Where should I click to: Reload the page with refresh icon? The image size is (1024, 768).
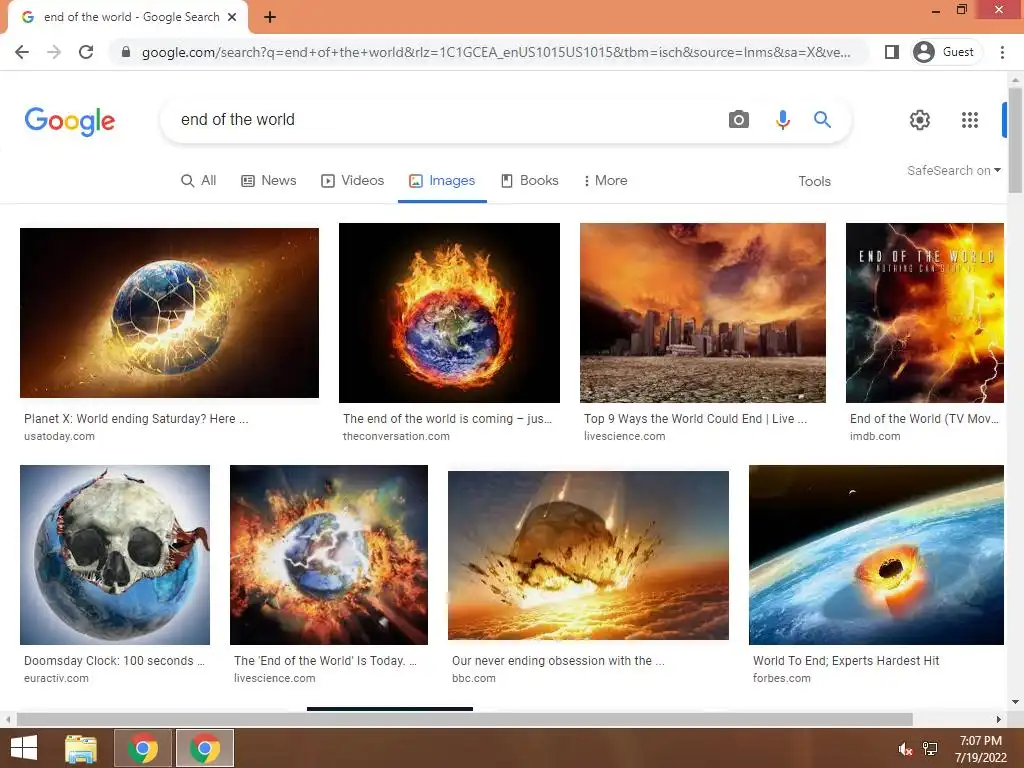coord(86,52)
